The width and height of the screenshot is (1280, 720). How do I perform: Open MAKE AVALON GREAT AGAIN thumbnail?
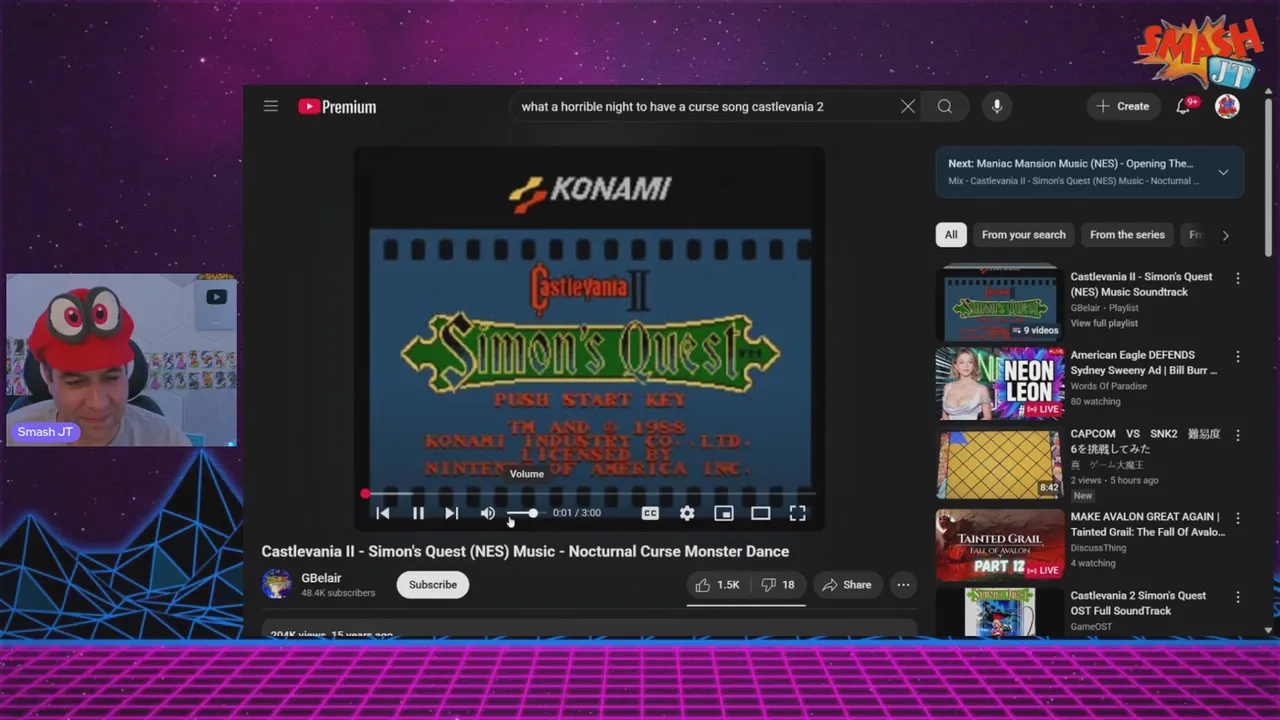coord(1000,545)
